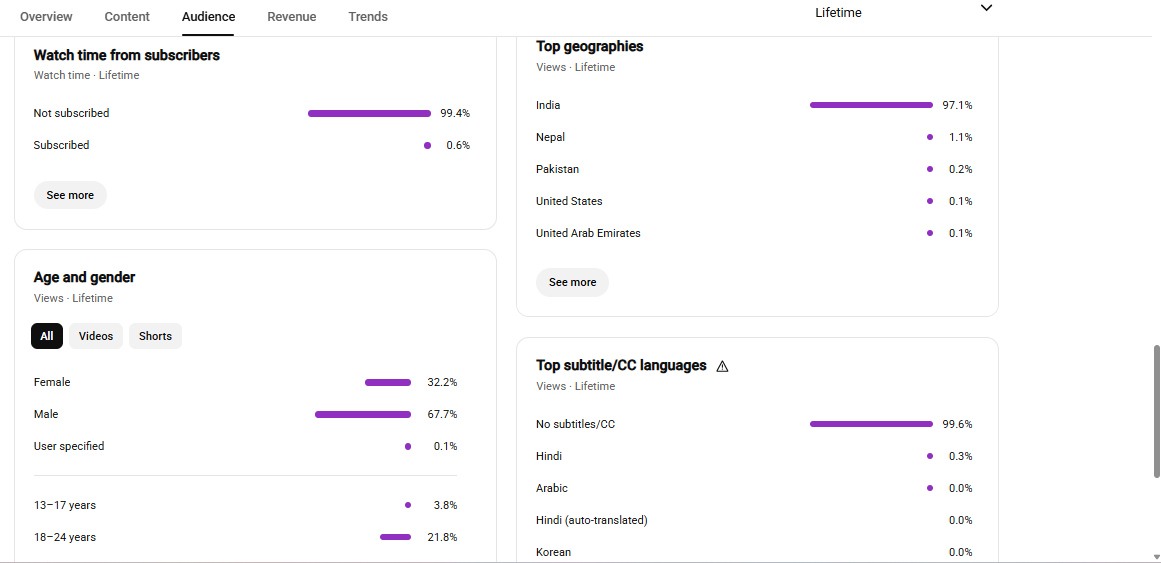This screenshot has width=1161, height=563.
Task: Click See more under Watch time from subscribers
Action: 70,195
